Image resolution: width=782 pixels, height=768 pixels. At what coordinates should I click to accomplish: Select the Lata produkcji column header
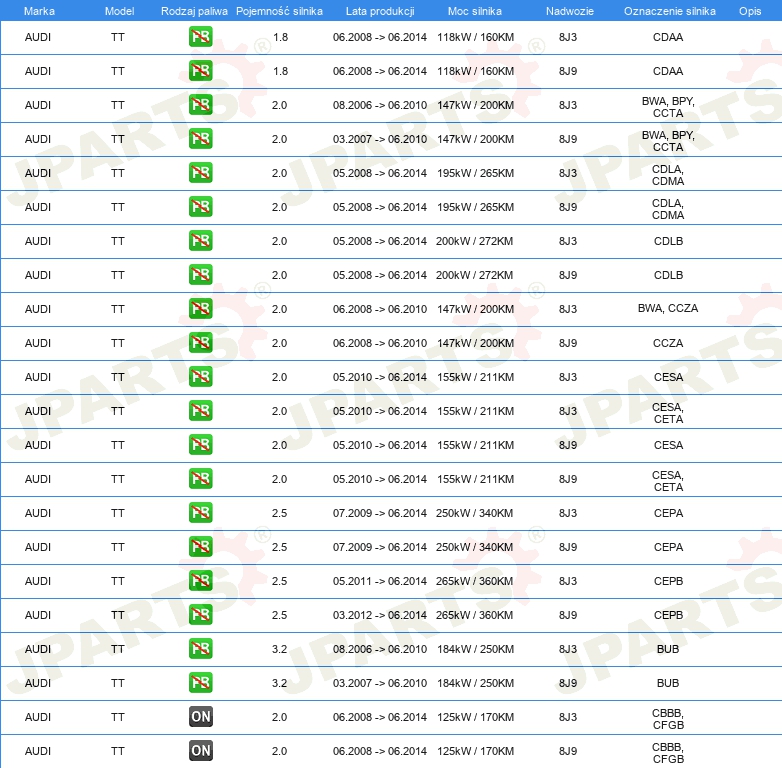coord(380,11)
